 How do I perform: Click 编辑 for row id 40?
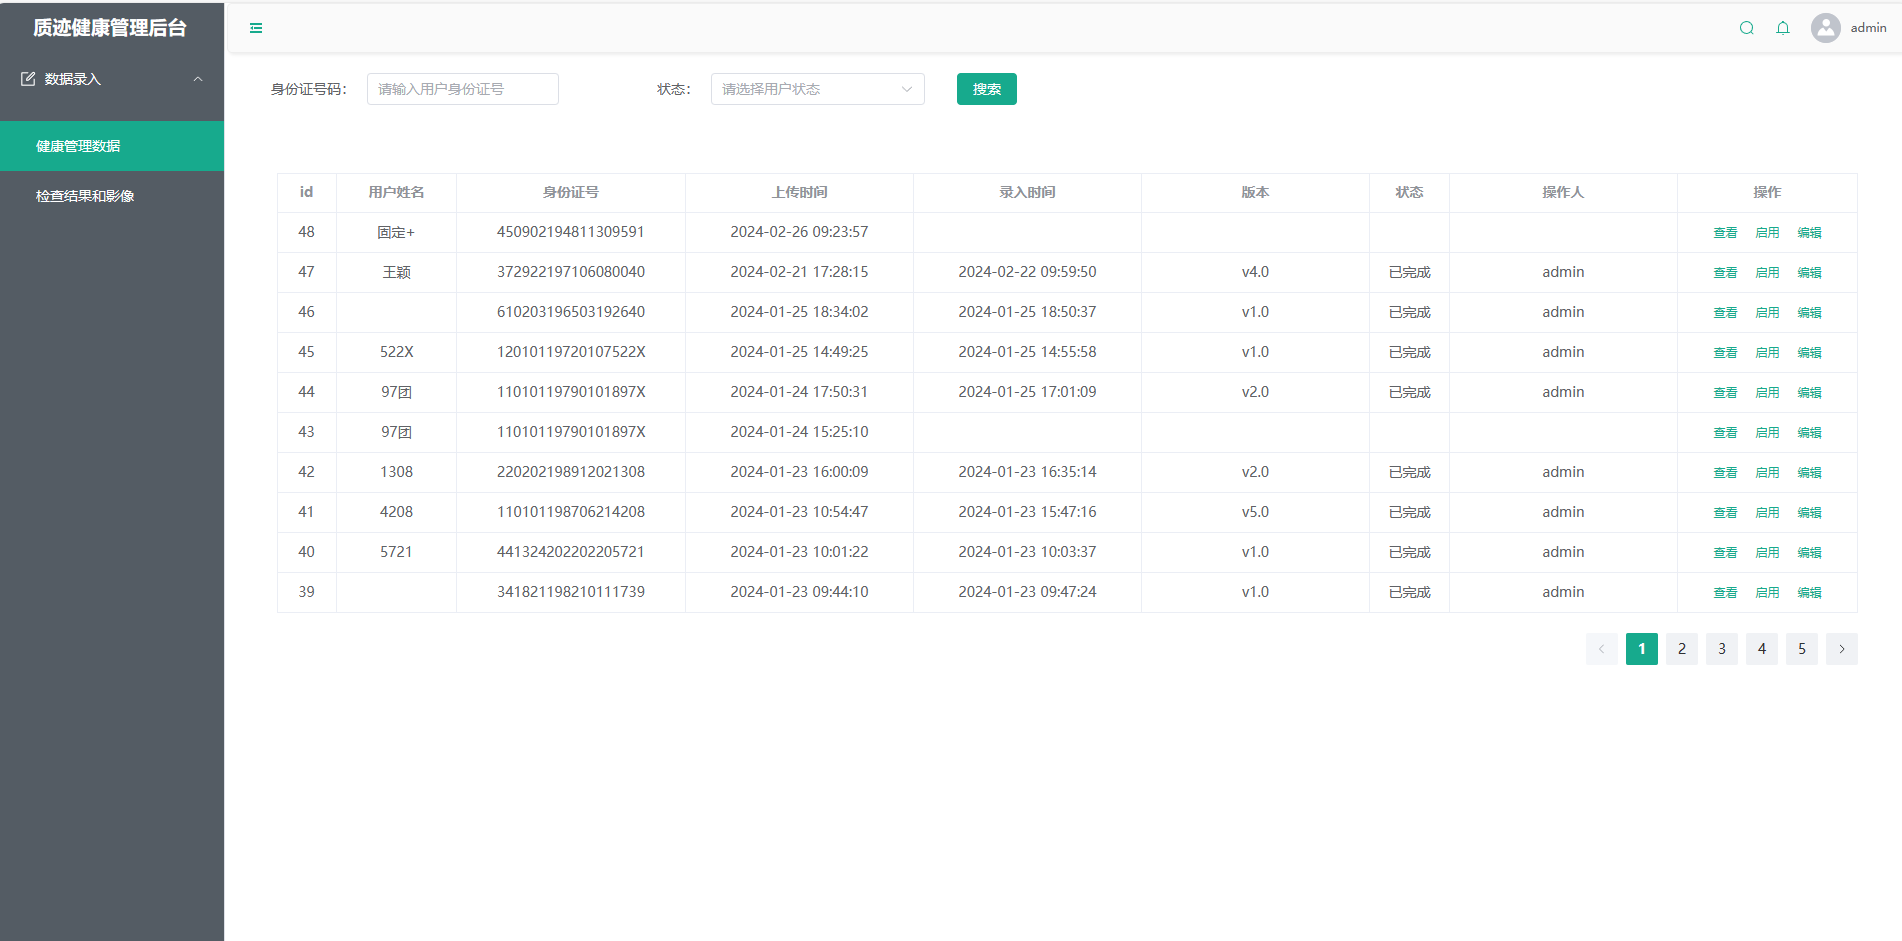point(1809,553)
